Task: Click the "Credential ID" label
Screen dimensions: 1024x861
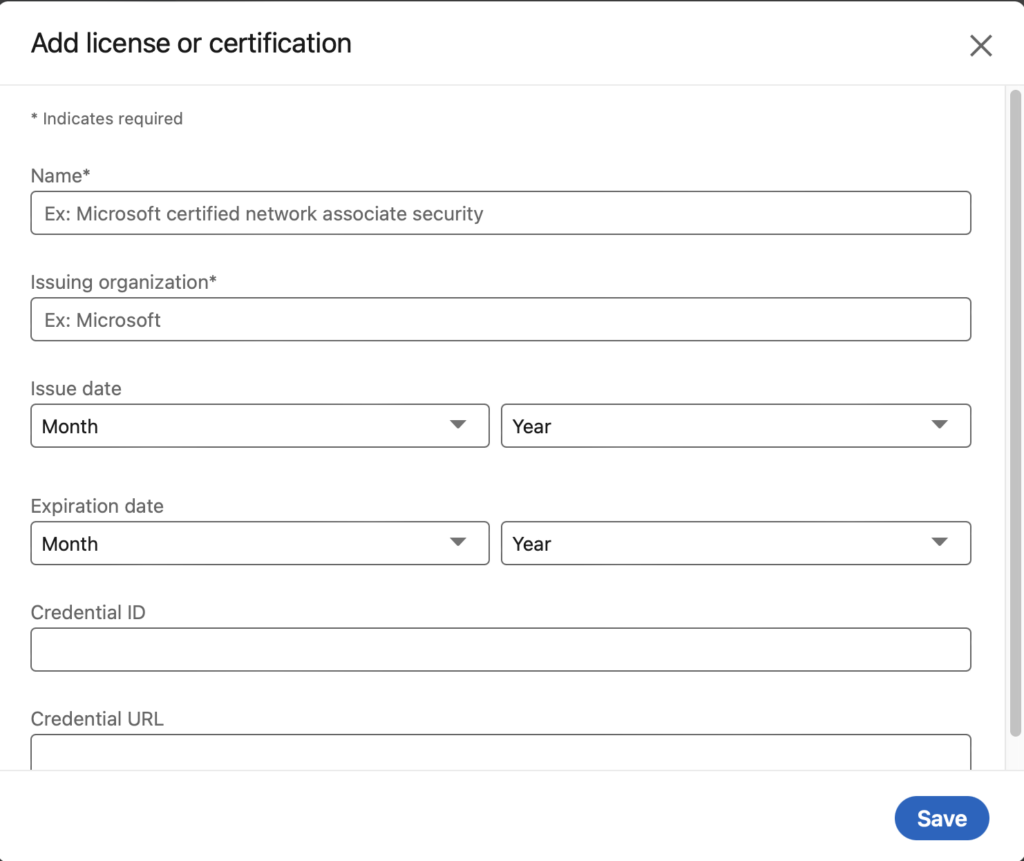Action: (88, 612)
